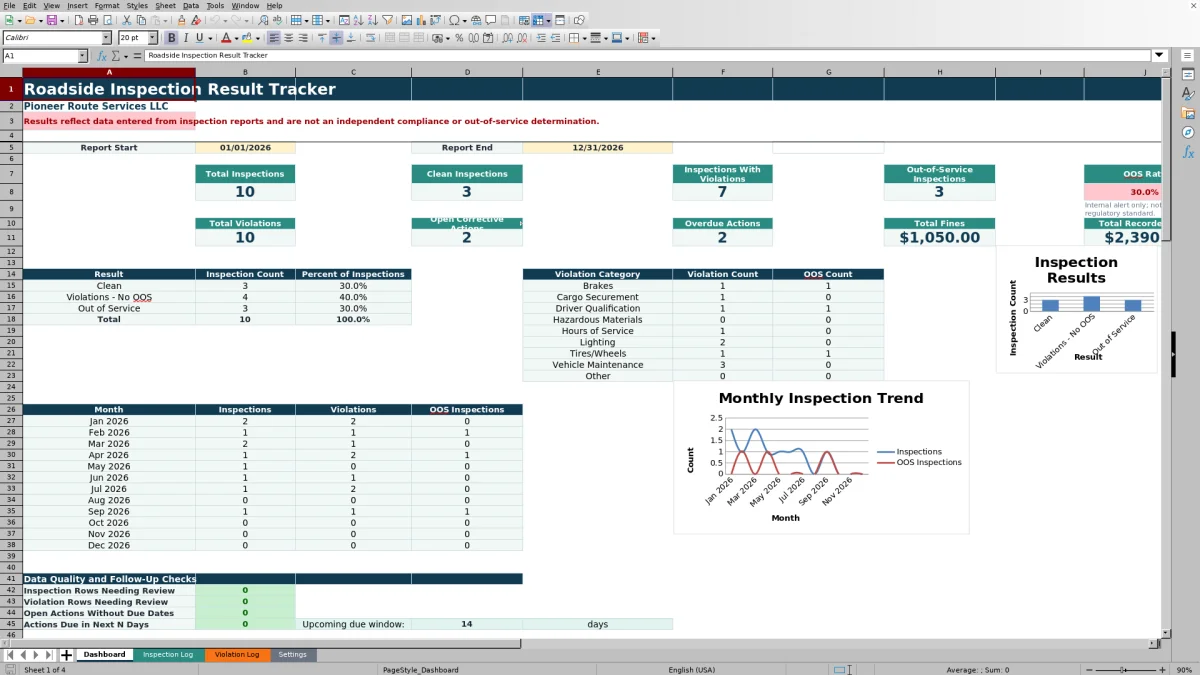Open the Font Name dropdown

pos(106,38)
